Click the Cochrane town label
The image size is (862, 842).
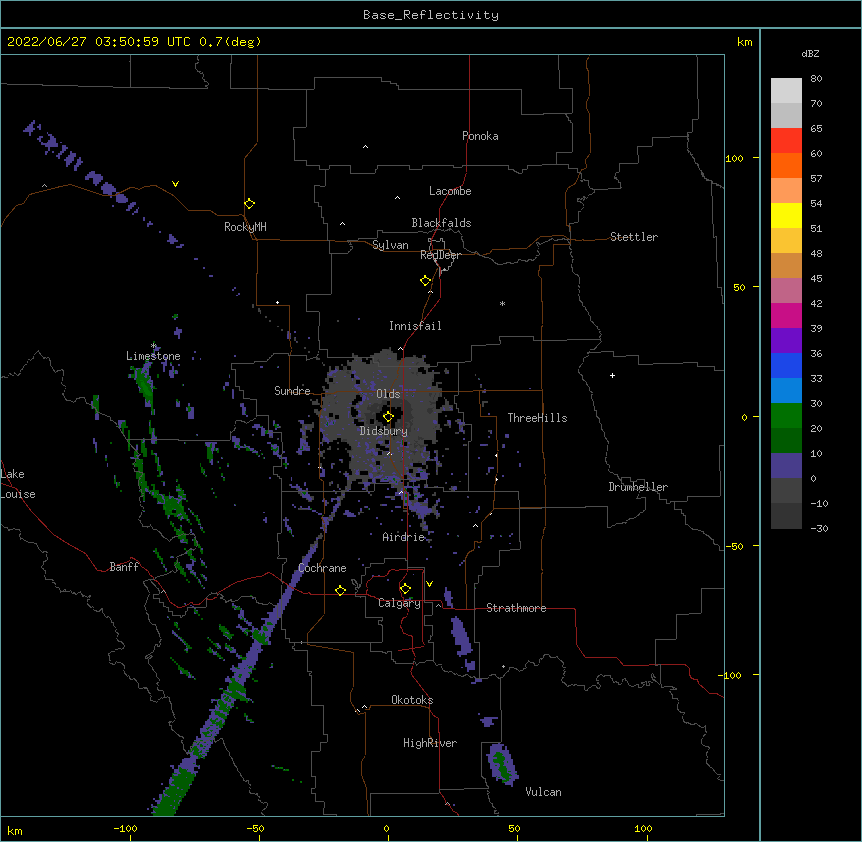pos(322,568)
